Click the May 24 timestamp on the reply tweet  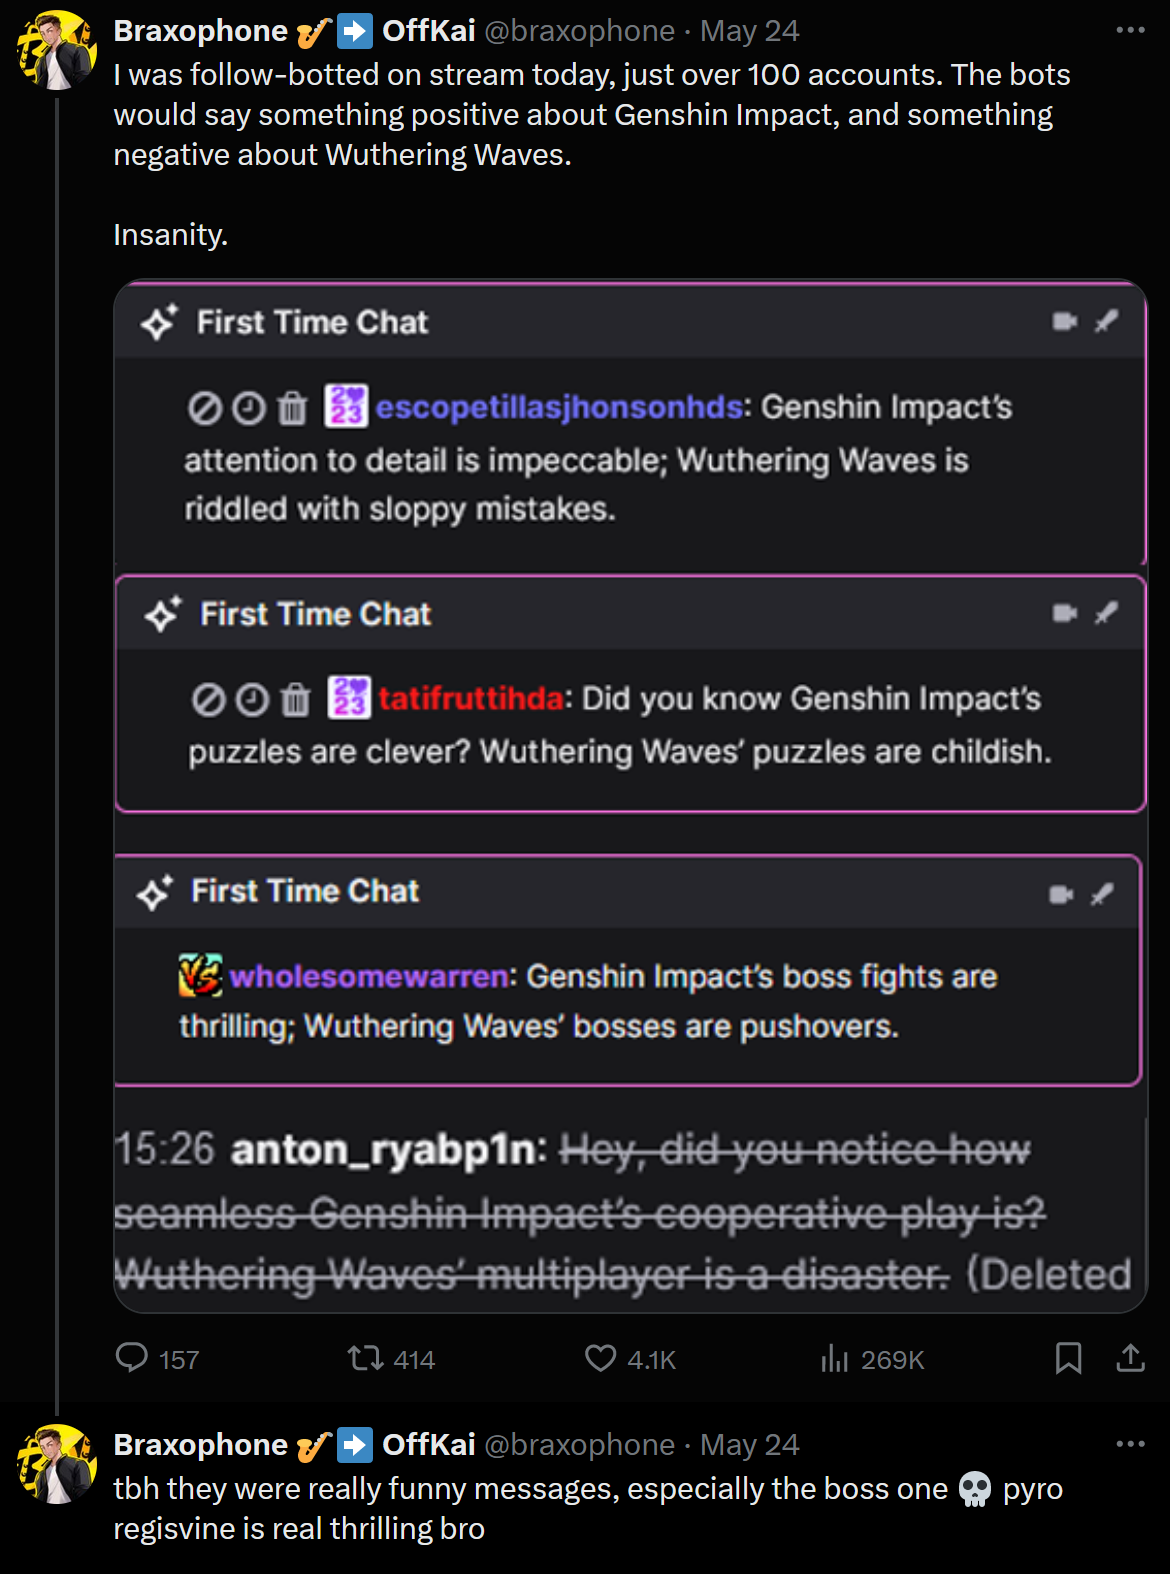(x=749, y=1445)
